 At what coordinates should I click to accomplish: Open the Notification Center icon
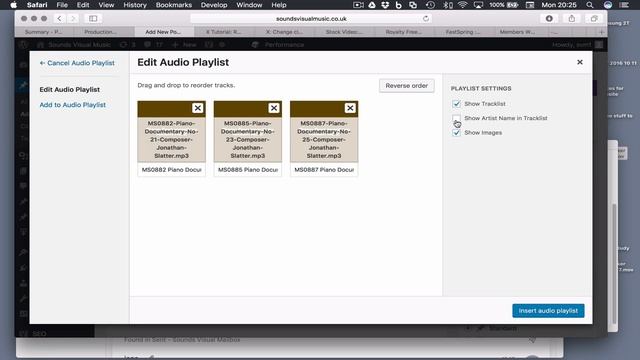(x=624, y=5)
